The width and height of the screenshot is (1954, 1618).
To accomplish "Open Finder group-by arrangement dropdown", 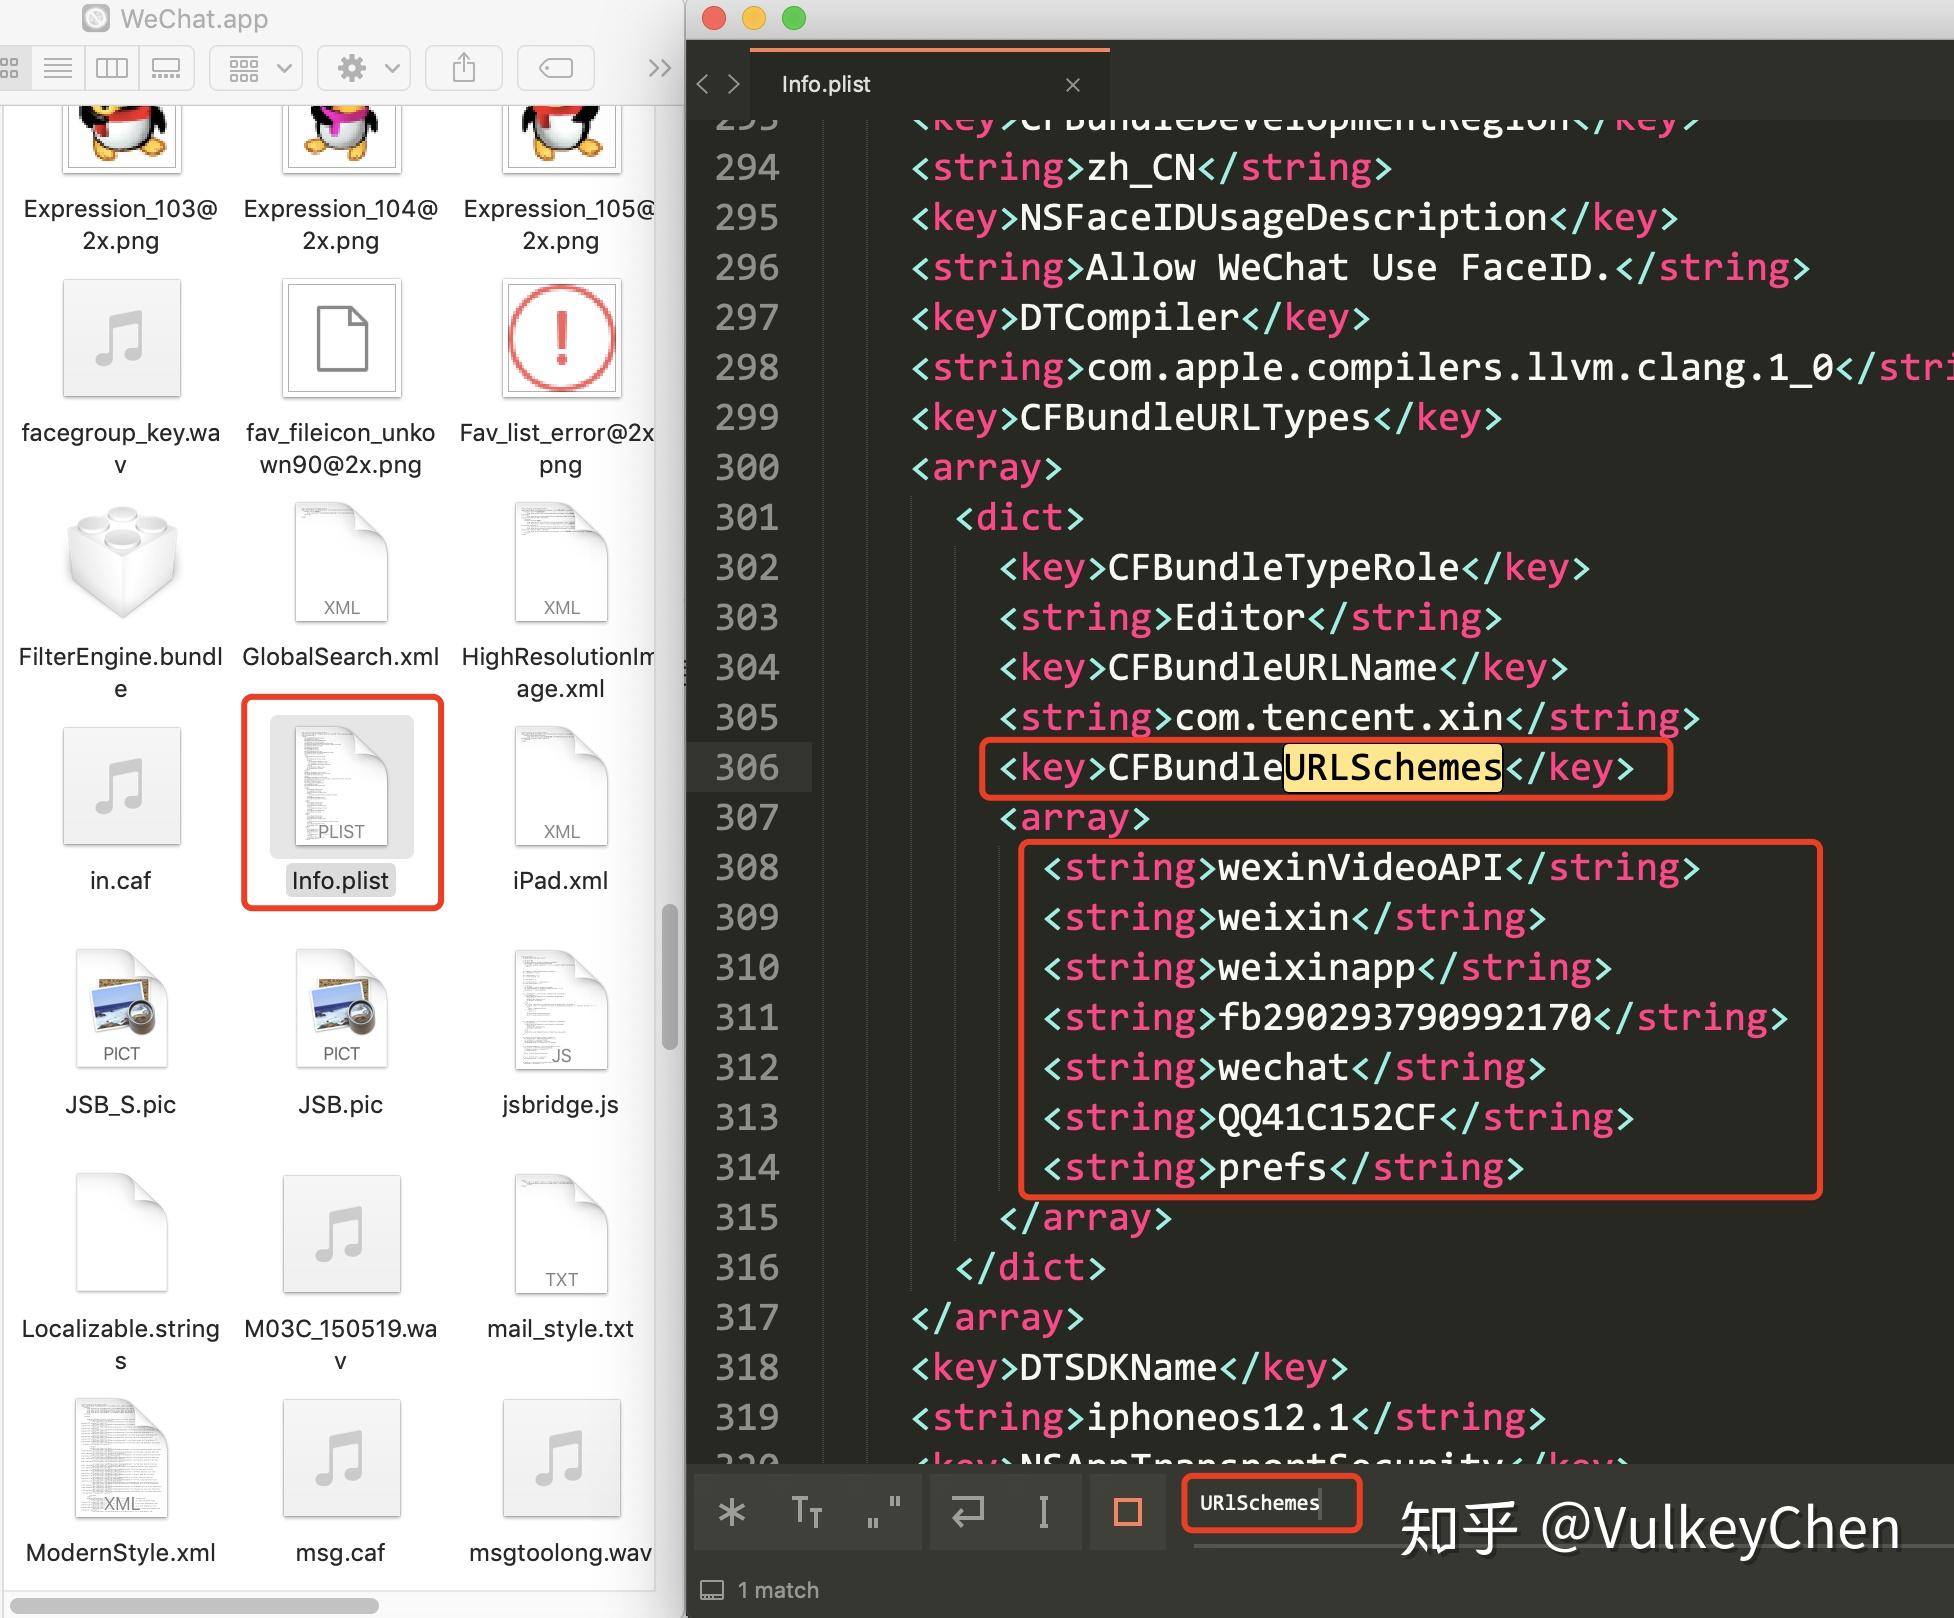I will point(257,68).
